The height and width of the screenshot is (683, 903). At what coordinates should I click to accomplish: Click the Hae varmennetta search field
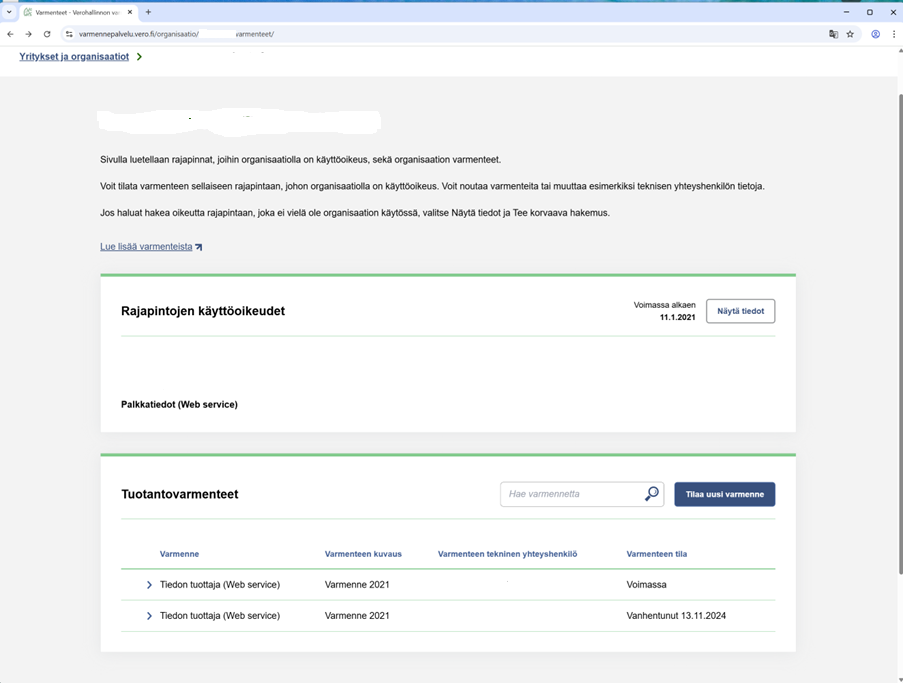pyautogui.click(x=572, y=494)
